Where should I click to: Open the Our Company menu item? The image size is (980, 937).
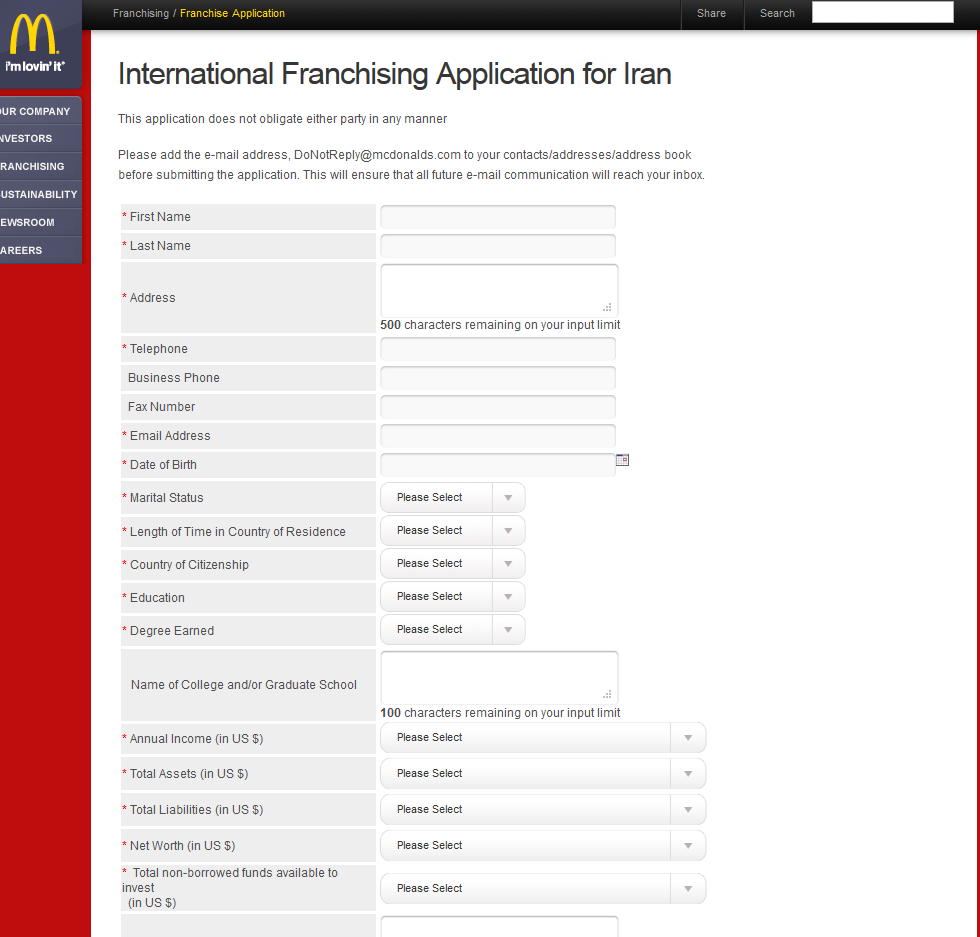pos(41,111)
